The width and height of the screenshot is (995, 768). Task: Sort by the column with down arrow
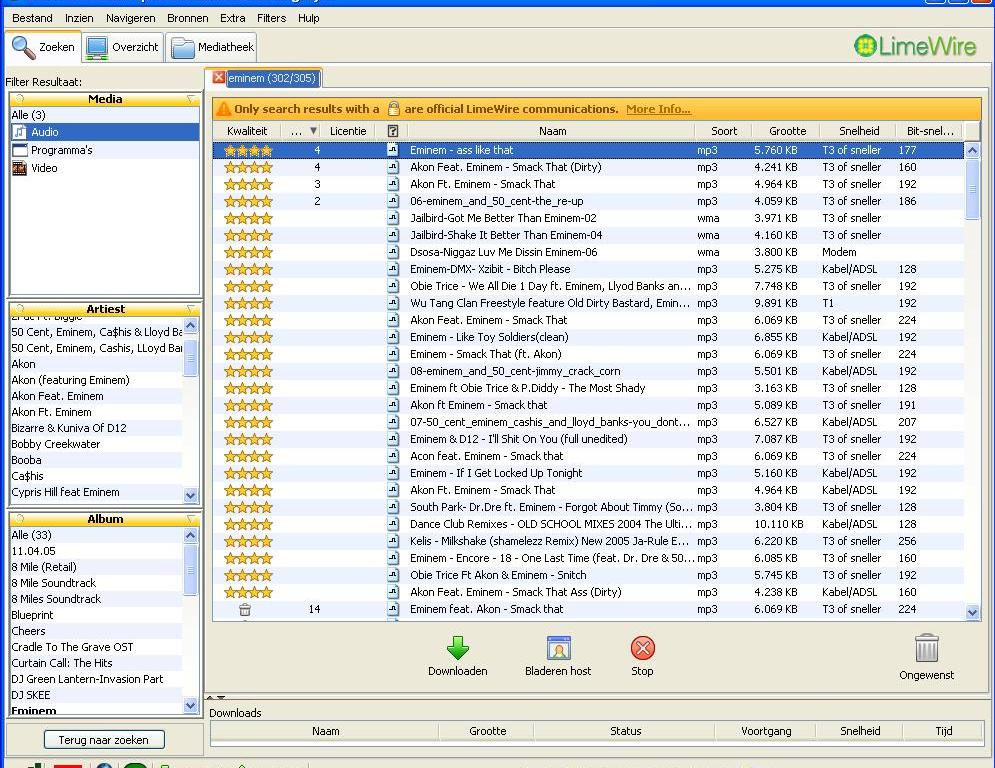point(301,131)
